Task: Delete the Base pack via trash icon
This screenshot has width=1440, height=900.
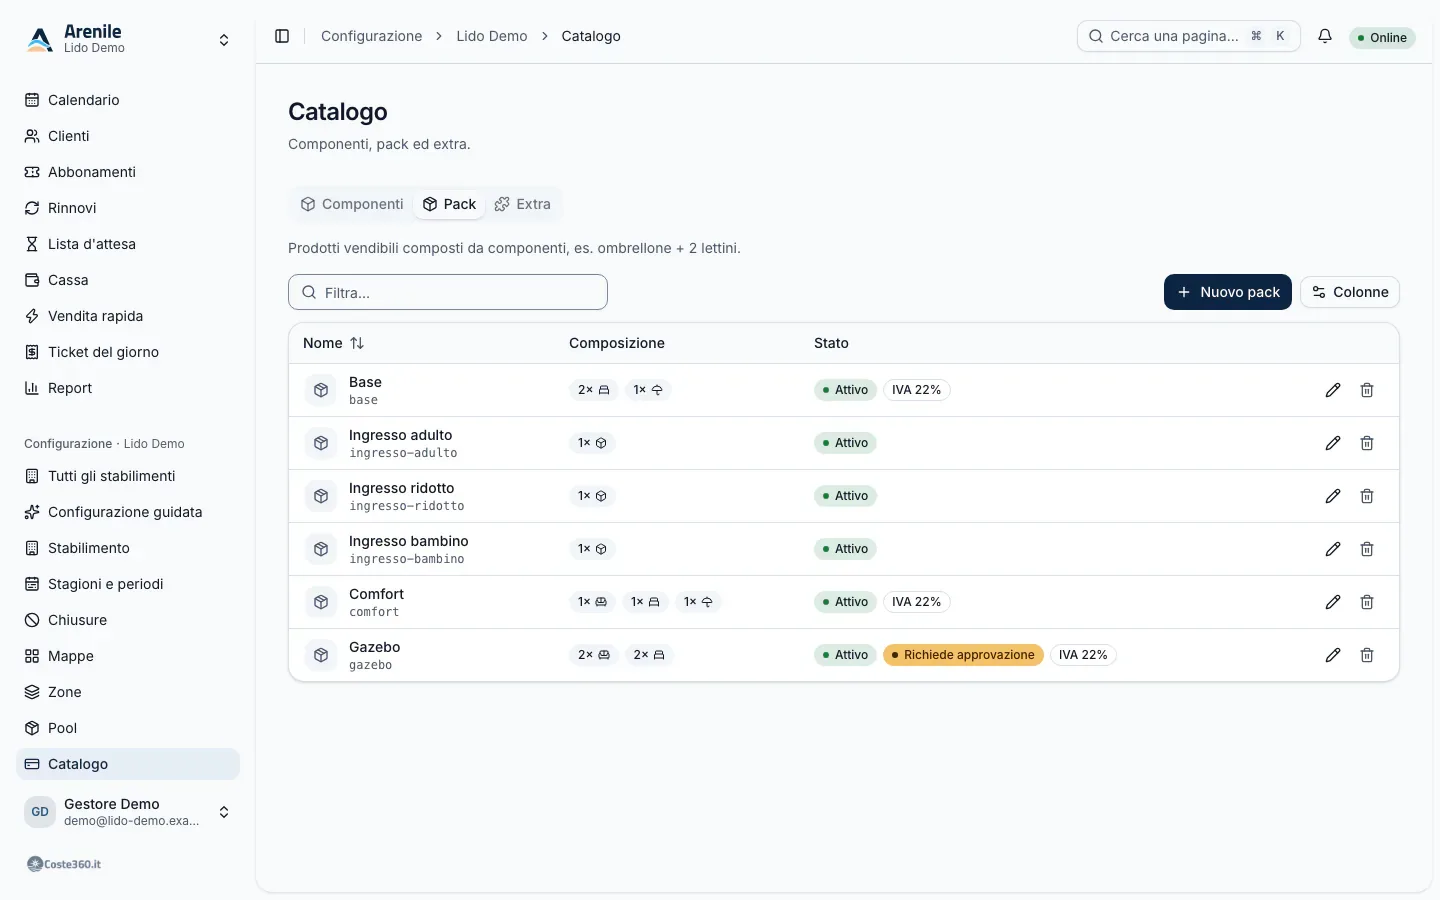Action: pos(1367,390)
